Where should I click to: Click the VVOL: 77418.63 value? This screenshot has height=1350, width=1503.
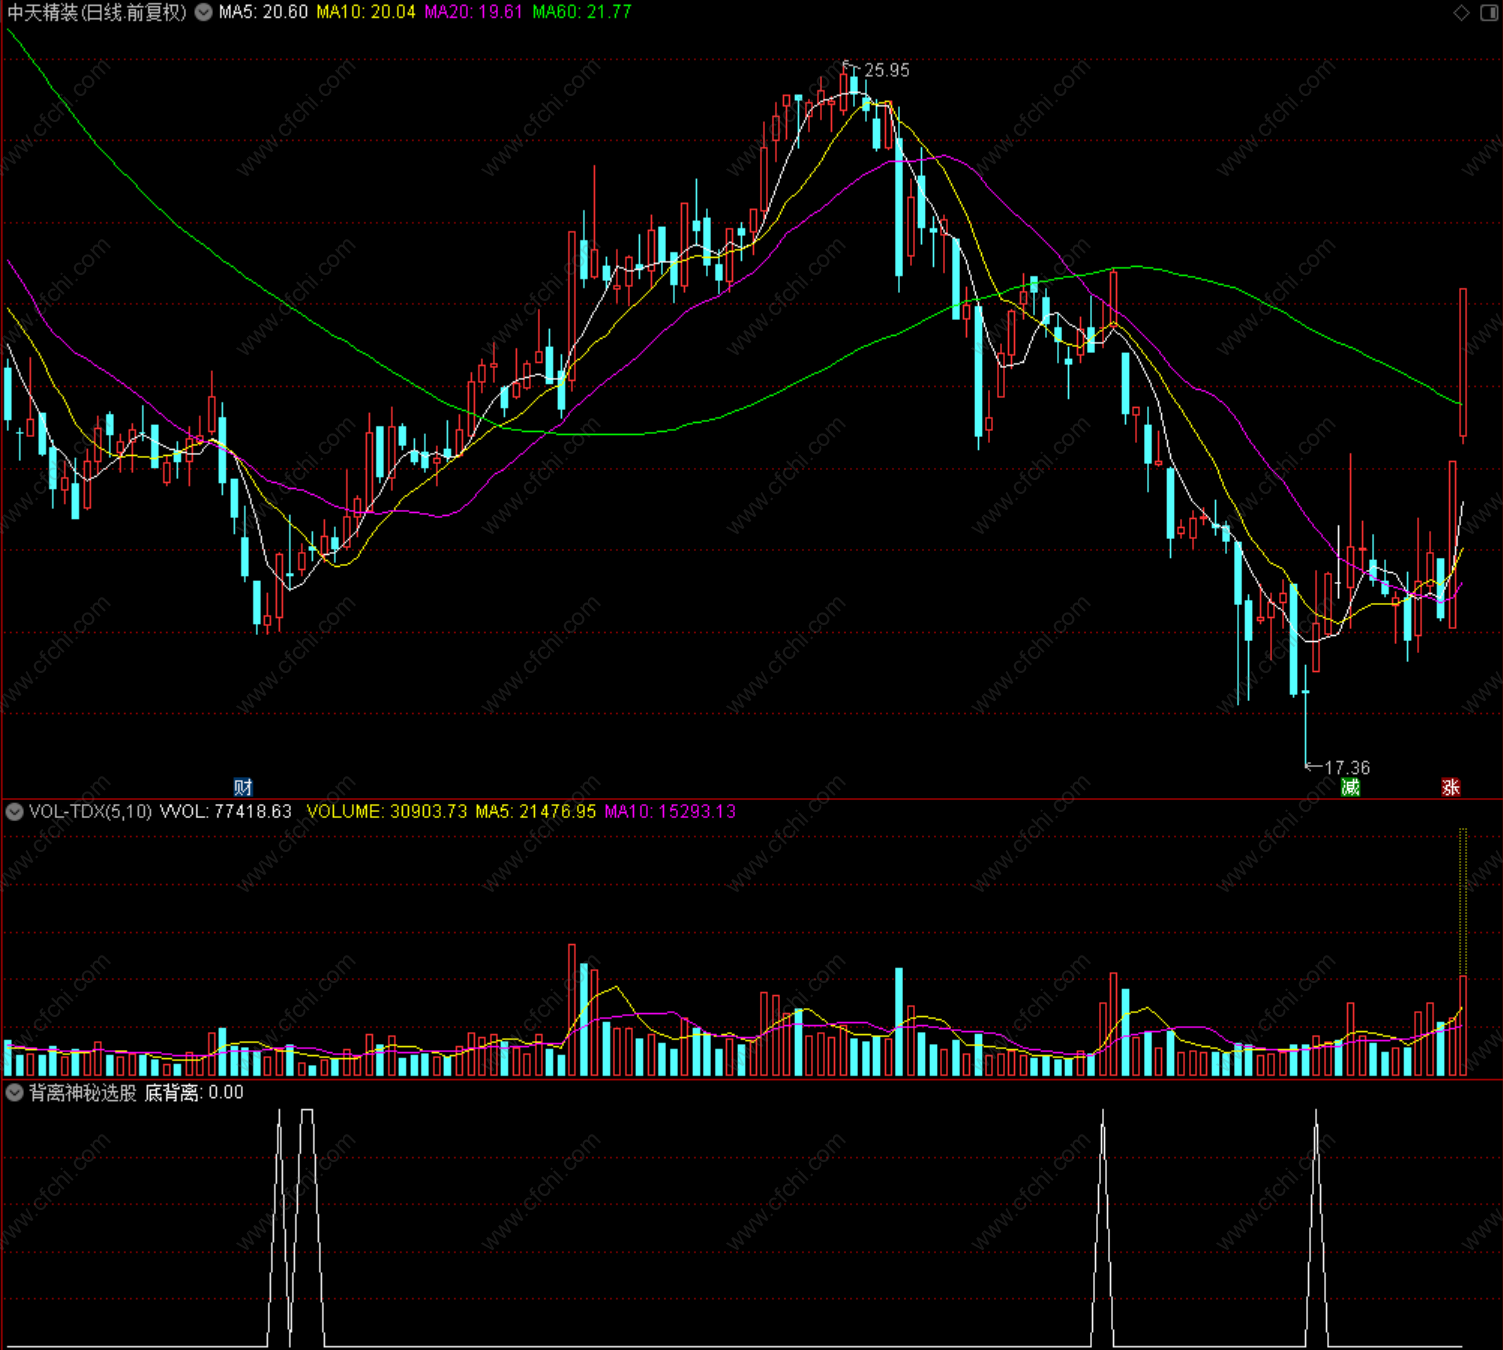click(226, 811)
